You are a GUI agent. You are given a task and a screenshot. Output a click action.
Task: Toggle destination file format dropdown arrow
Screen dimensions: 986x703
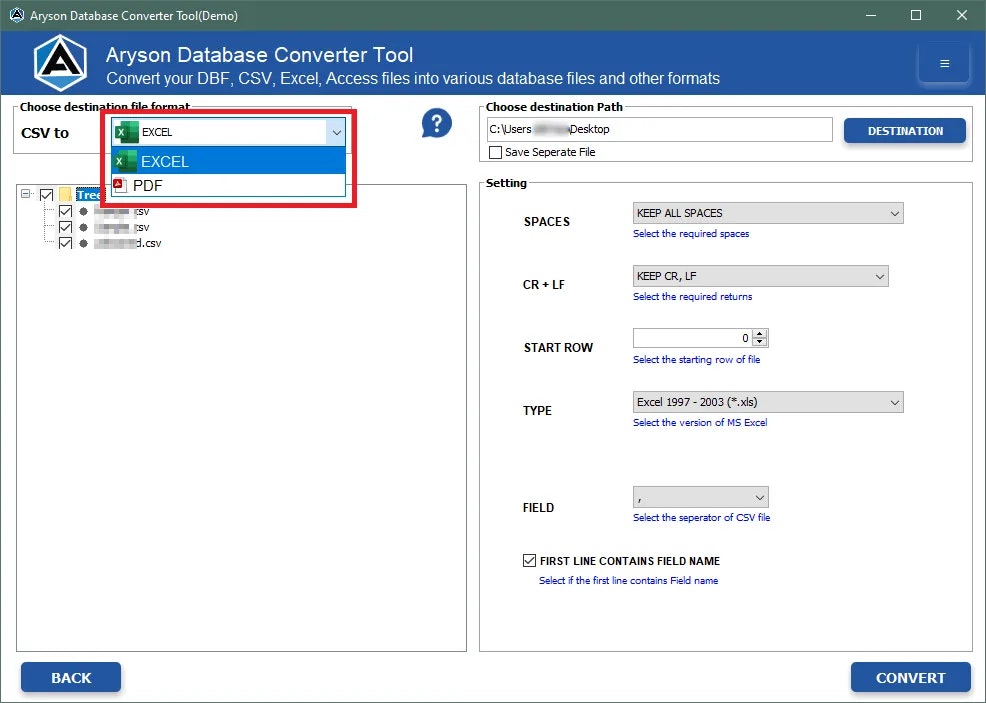pyautogui.click(x=336, y=132)
